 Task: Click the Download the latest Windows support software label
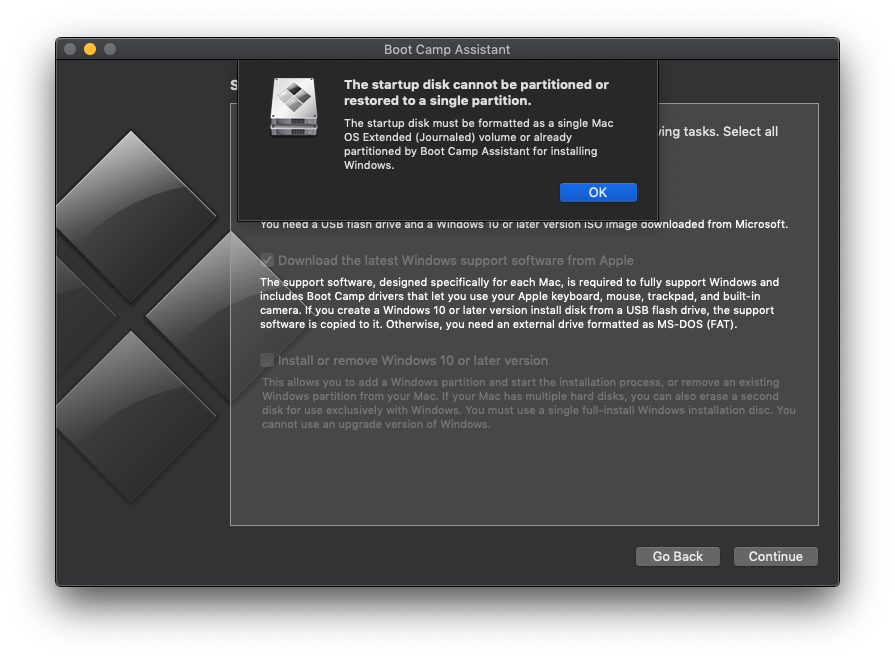(x=455, y=260)
